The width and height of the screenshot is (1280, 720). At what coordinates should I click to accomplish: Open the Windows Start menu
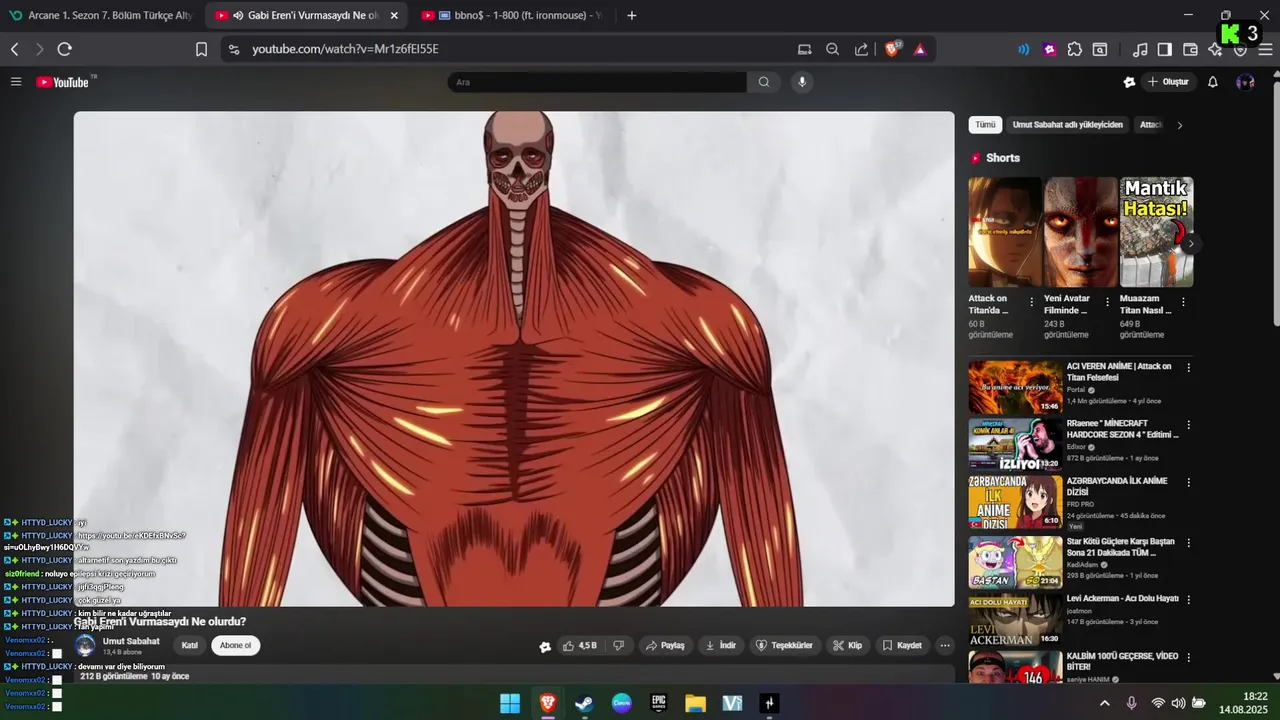[510, 703]
